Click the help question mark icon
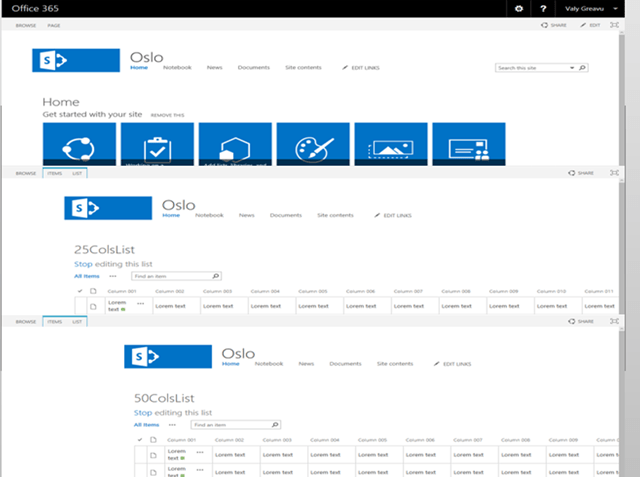Screen dimensions: 640x477 pyautogui.click(x=542, y=8)
